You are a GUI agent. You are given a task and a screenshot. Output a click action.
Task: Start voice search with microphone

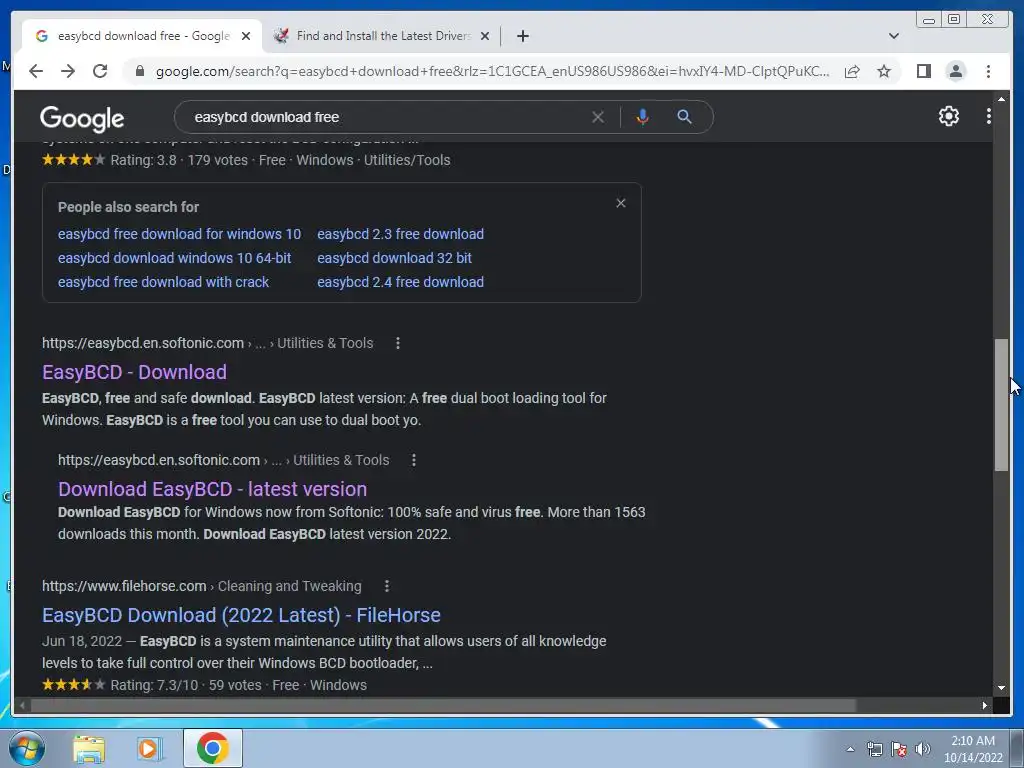click(x=643, y=117)
